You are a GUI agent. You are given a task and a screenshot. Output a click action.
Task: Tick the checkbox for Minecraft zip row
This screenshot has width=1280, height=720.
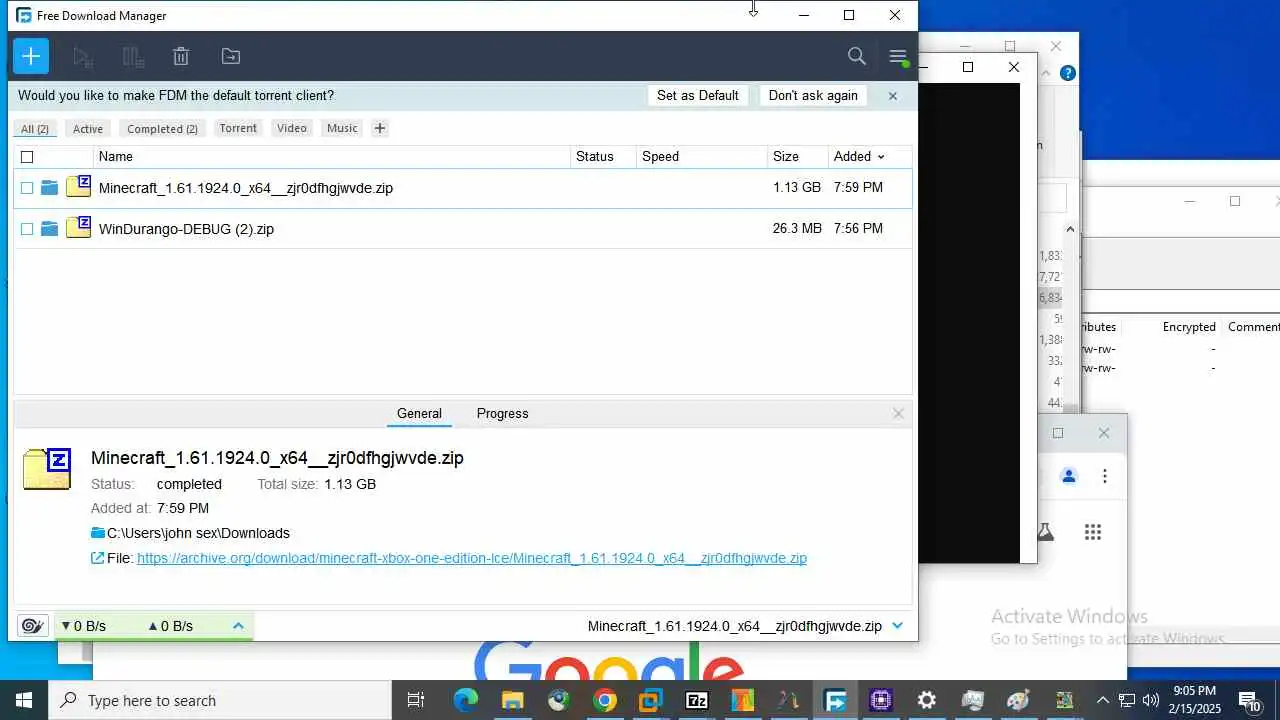click(27, 188)
